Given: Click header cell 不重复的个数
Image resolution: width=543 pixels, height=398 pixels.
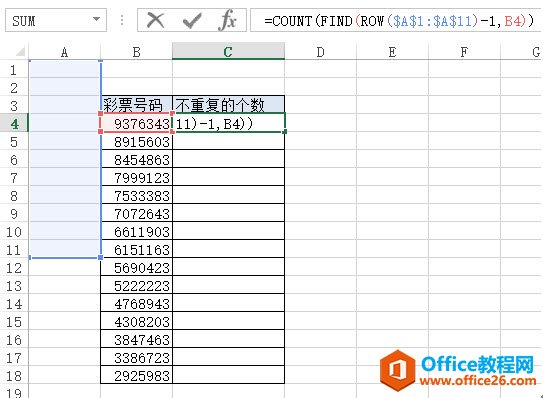Looking at the screenshot, I should click(228, 105).
